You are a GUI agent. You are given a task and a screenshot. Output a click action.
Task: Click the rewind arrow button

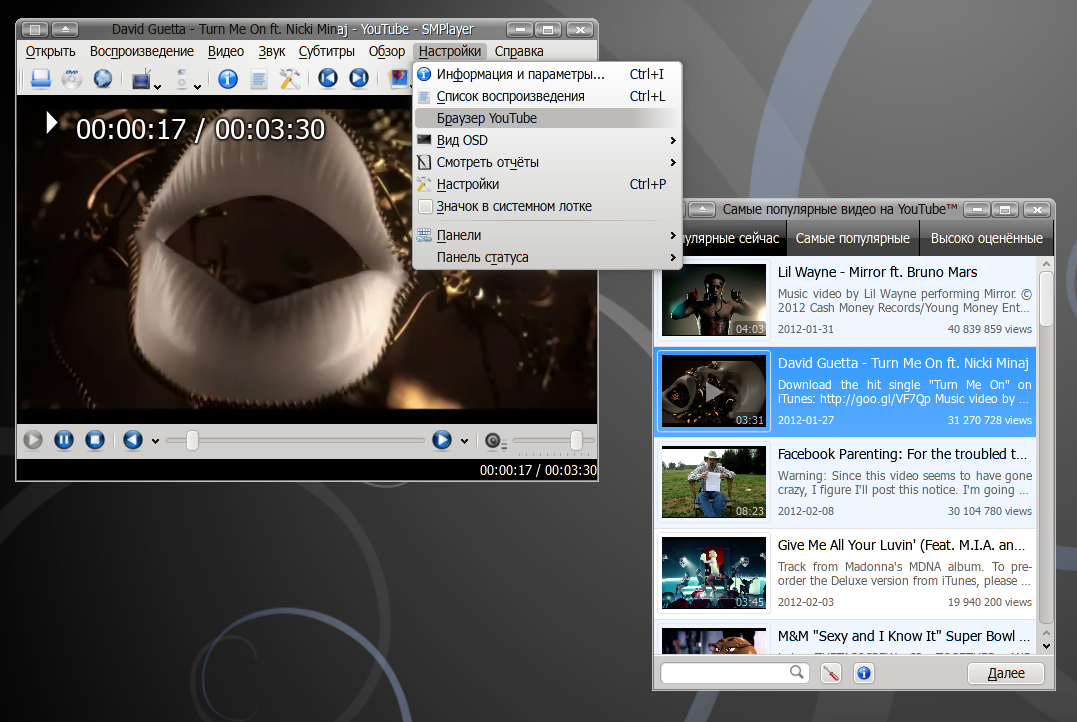click(133, 440)
